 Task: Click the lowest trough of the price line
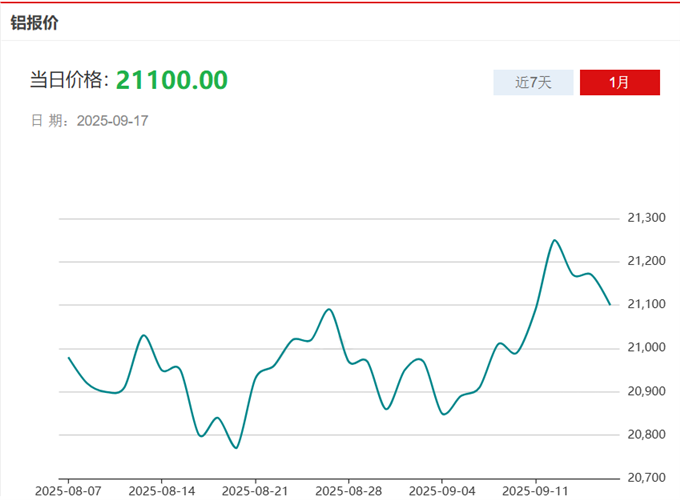pyautogui.click(x=236, y=448)
